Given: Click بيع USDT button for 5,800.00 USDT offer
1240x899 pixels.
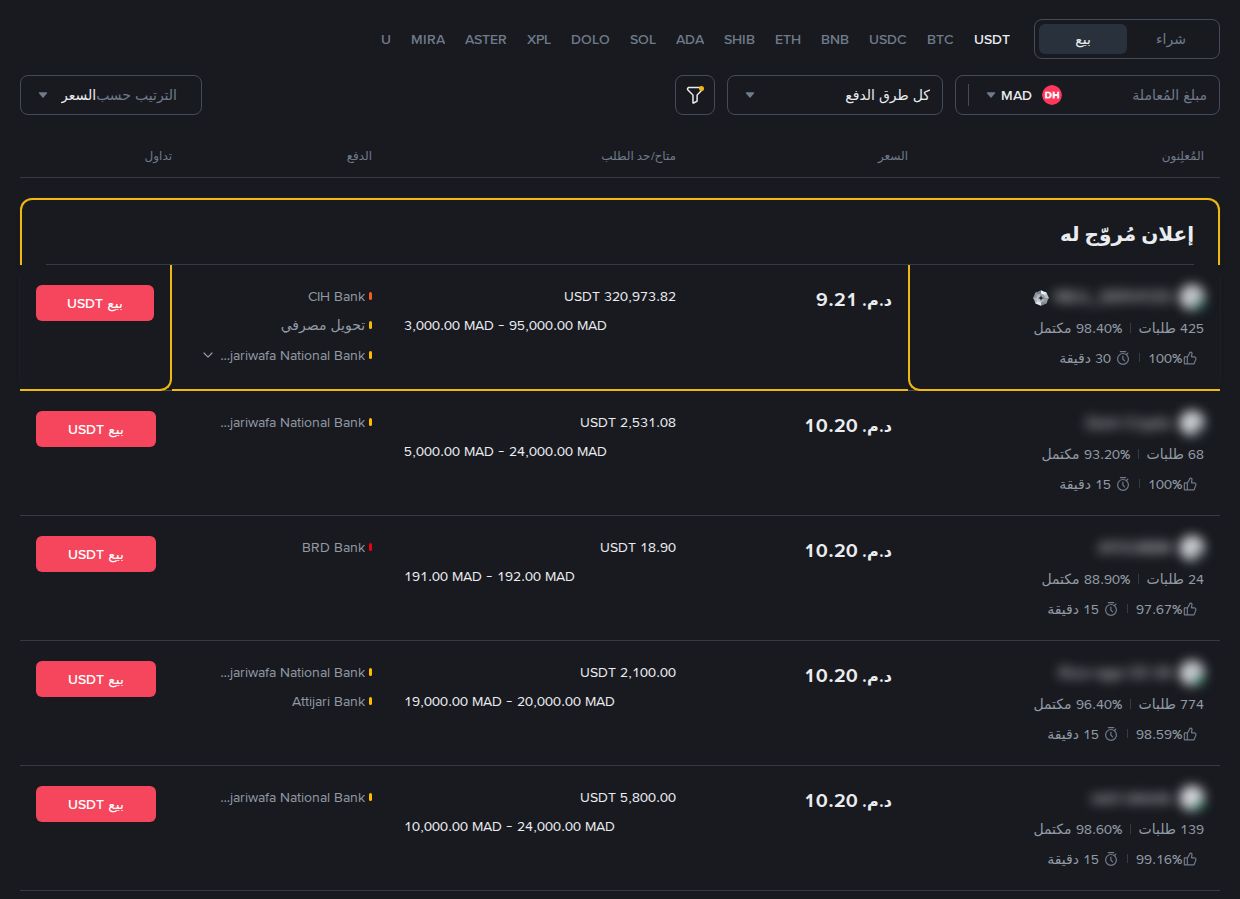Looking at the screenshot, I should [x=96, y=804].
